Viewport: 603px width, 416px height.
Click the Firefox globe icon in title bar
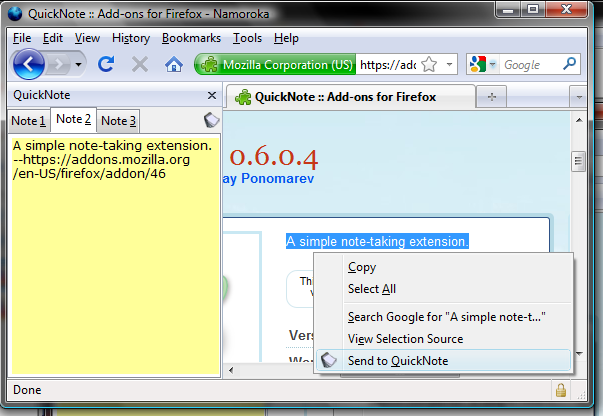pyautogui.click(x=15, y=13)
